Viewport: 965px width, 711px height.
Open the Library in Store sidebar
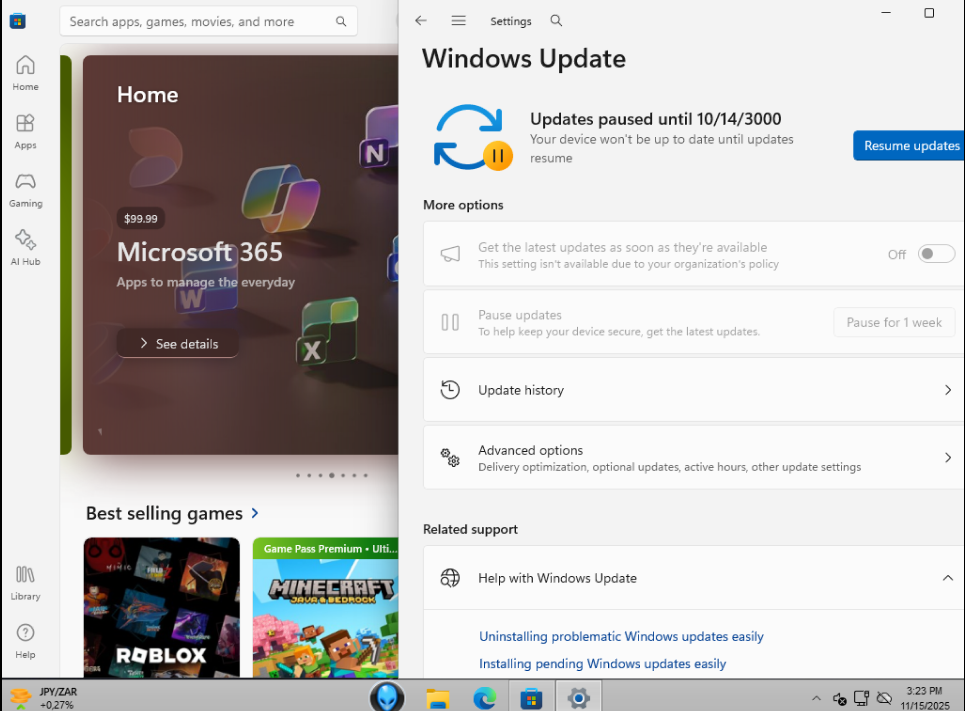25,583
